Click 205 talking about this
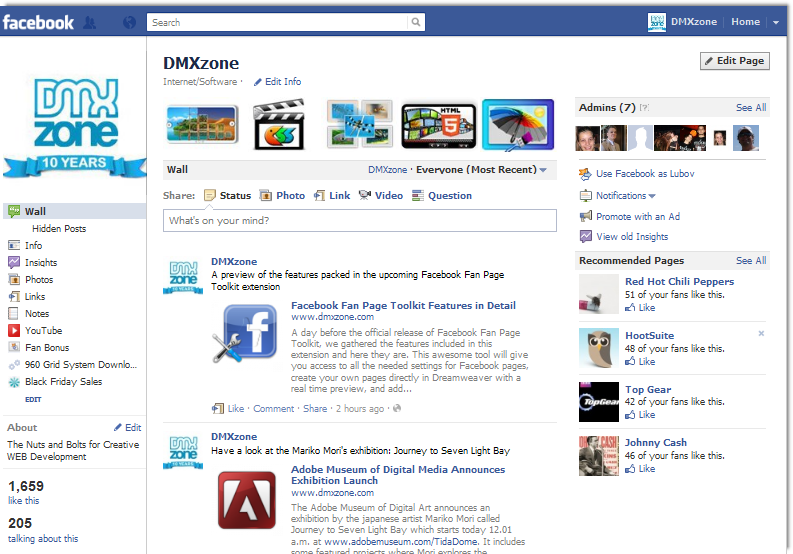Image resolution: width=793 pixels, height=554 pixels. pyautogui.click(x=43, y=530)
